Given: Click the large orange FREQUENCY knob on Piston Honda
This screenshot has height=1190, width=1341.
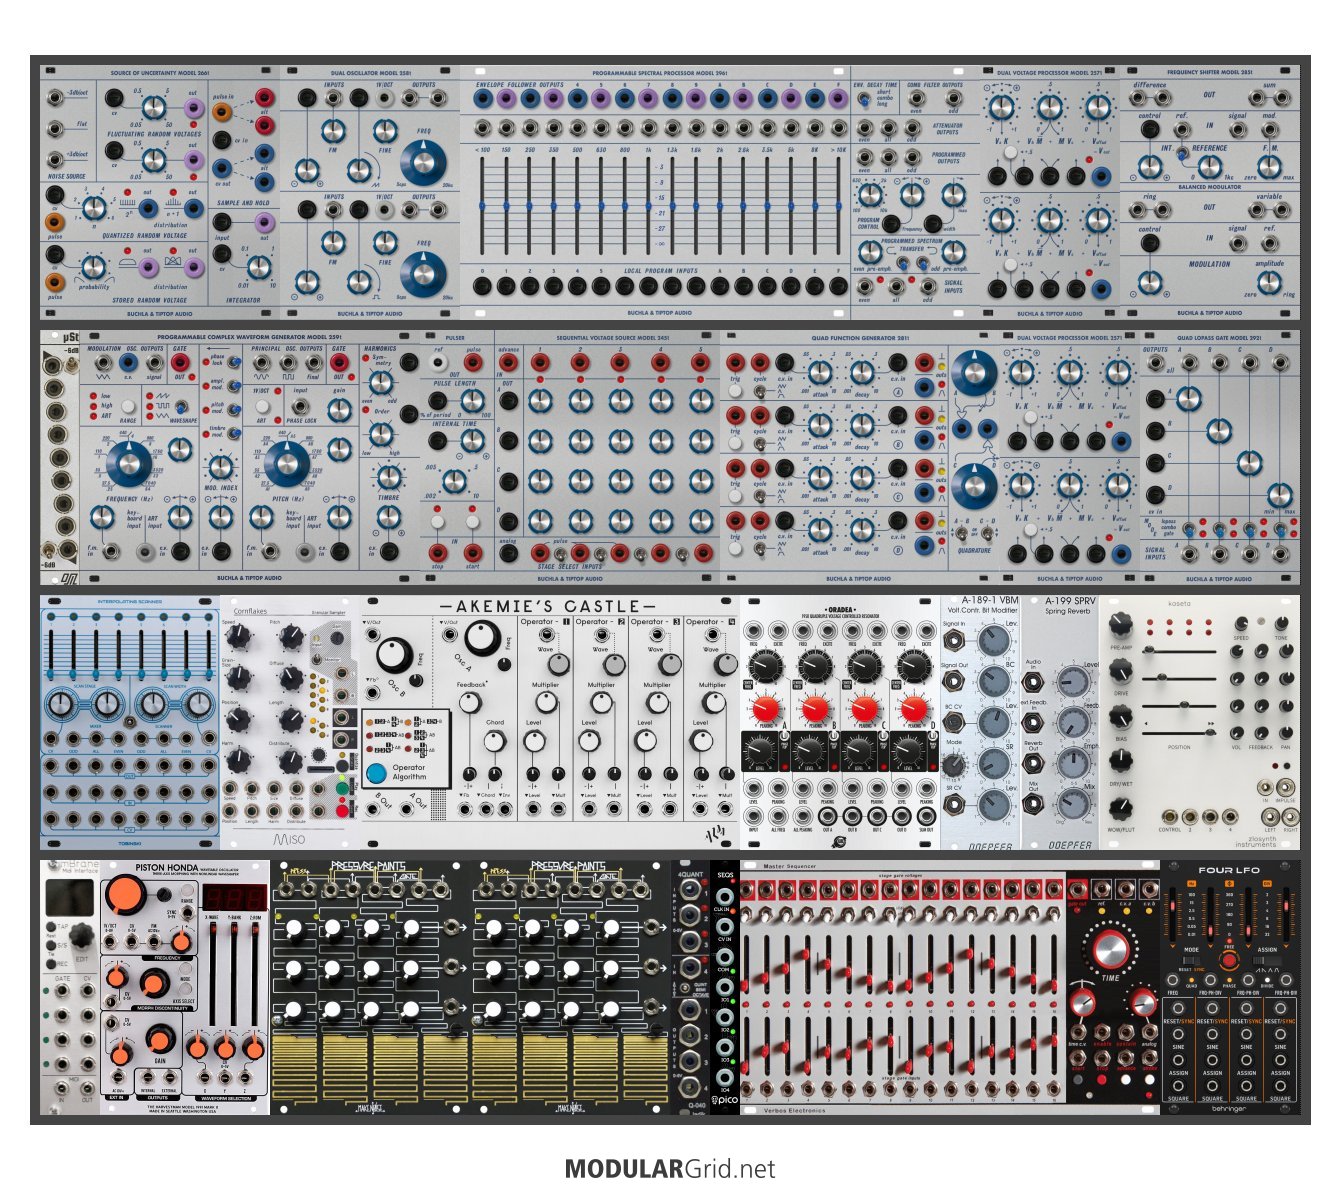Looking at the screenshot, I should (x=126, y=893).
